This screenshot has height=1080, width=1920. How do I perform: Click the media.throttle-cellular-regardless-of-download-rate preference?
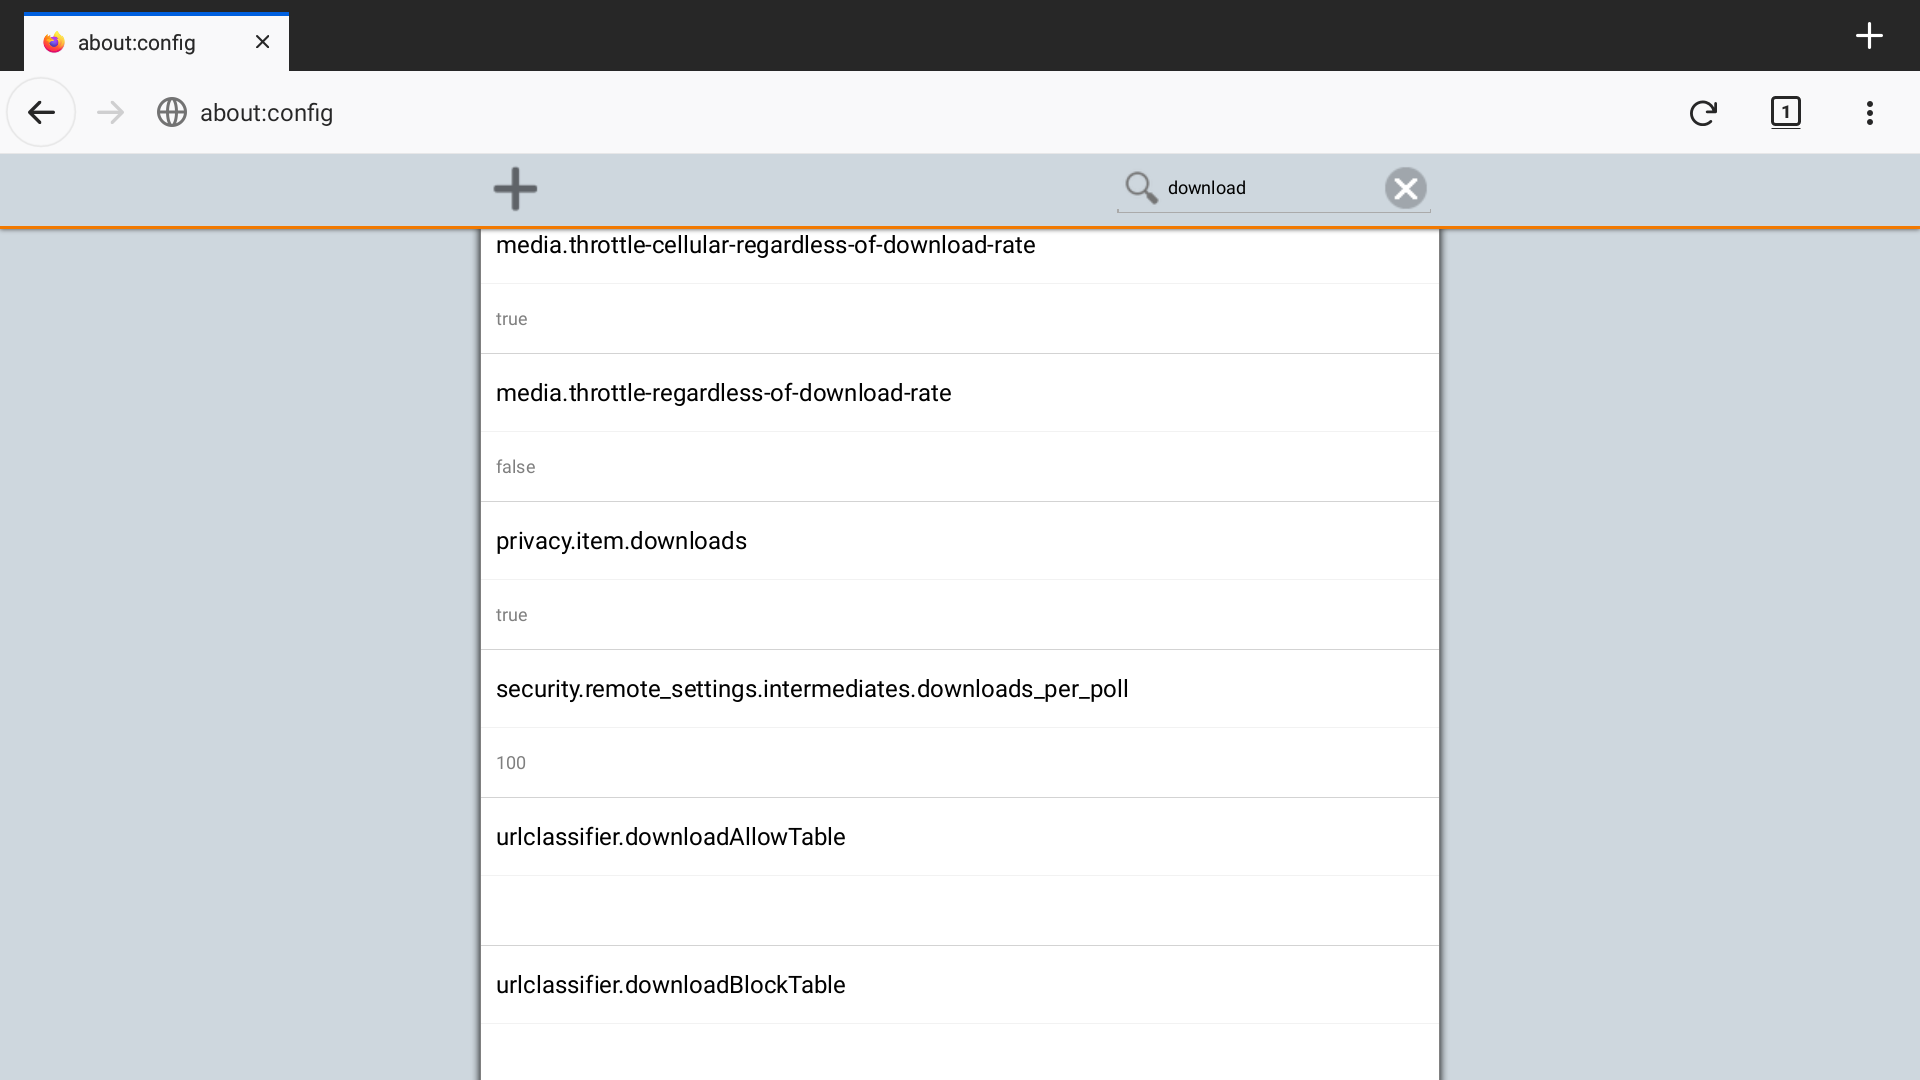(765, 246)
